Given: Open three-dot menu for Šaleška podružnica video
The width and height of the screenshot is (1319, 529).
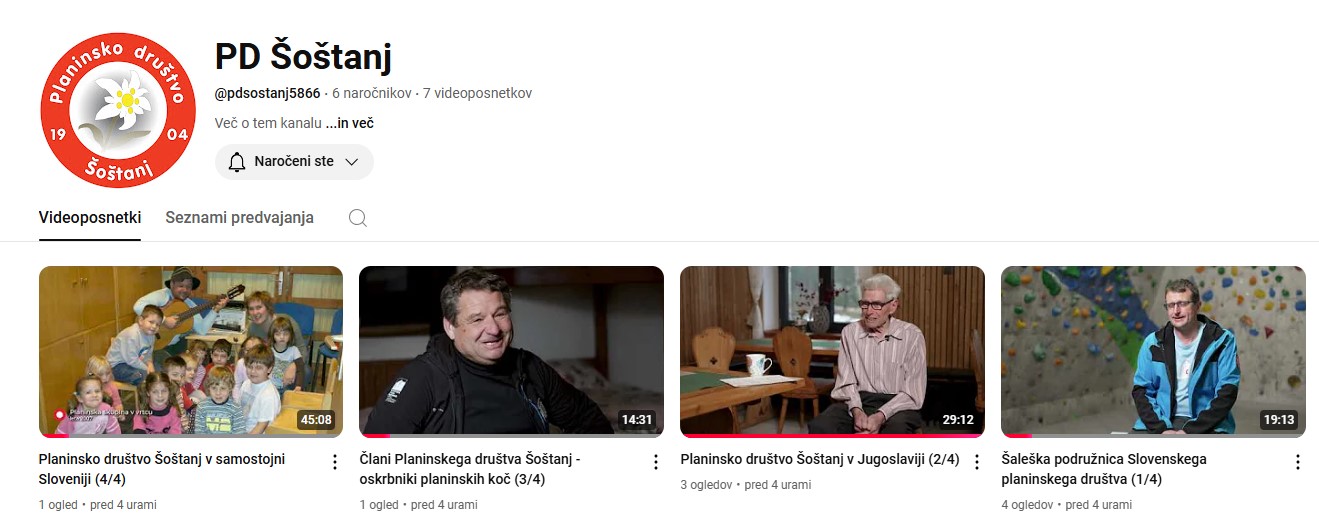Looking at the screenshot, I should coord(1298,462).
